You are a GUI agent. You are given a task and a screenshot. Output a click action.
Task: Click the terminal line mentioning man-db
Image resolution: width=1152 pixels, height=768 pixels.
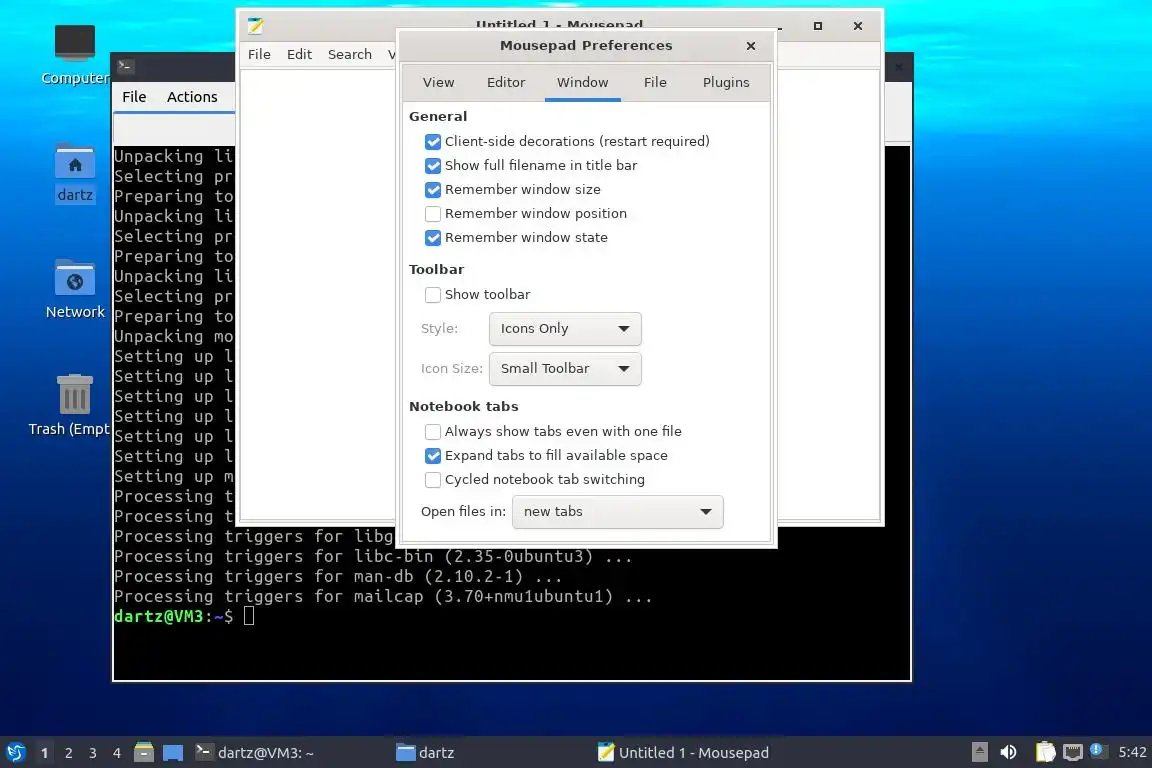(338, 576)
